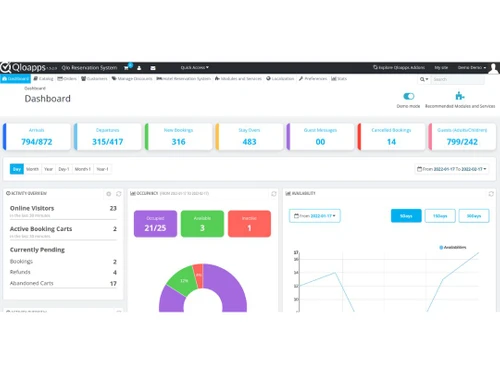Screen dimensions: 500x375
Task: Open Explore QloApps Addons link
Action: (399, 67)
